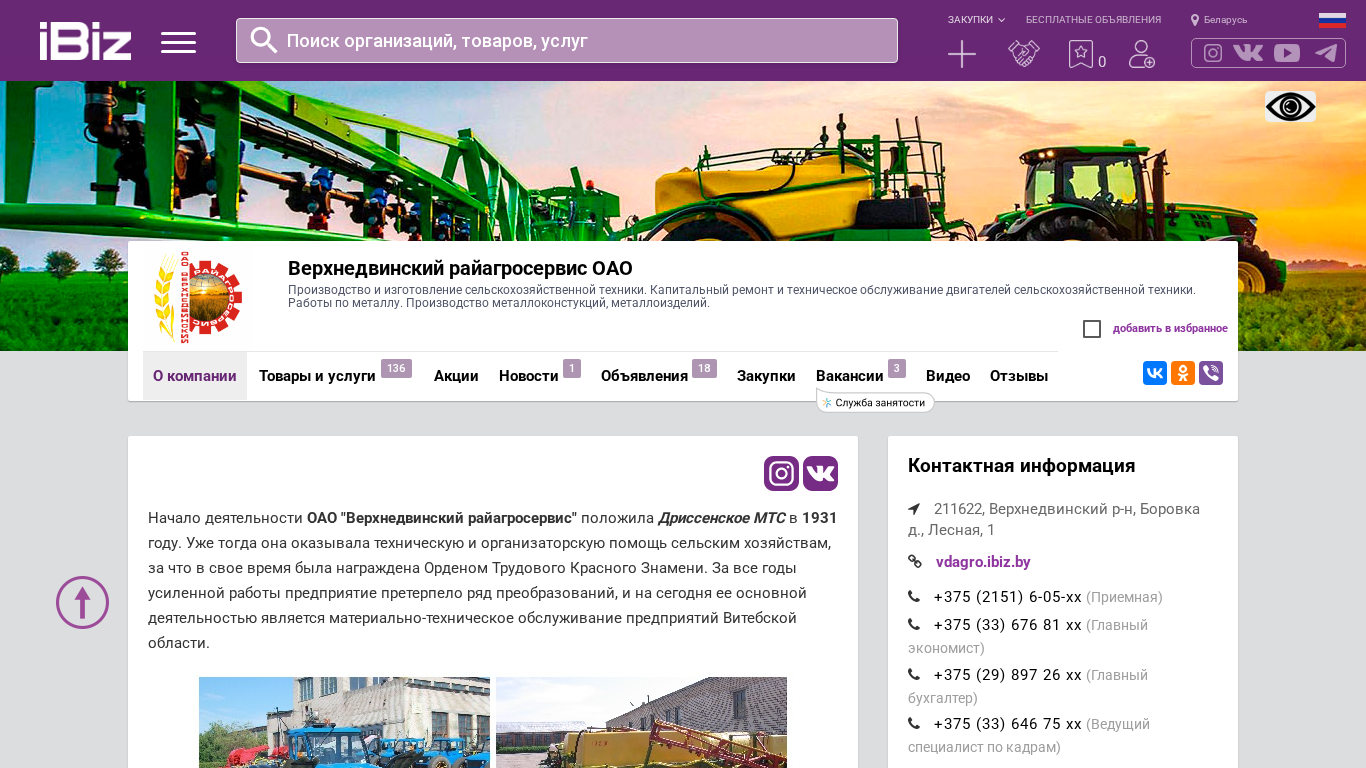Image resolution: width=1366 pixels, height=768 pixels.
Task: Open the iBiz home logo
Action: tap(85, 41)
